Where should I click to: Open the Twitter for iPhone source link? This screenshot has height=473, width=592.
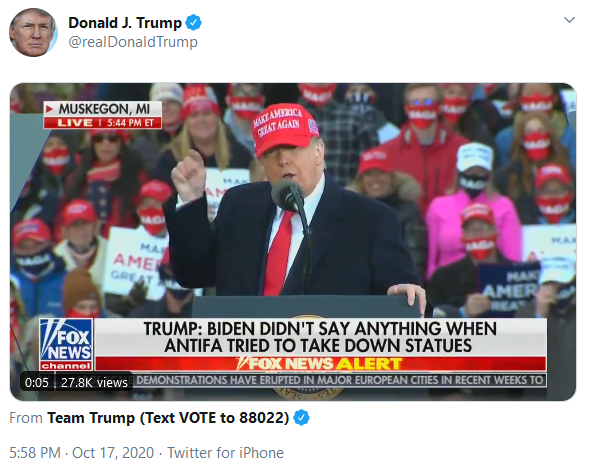click(225, 453)
